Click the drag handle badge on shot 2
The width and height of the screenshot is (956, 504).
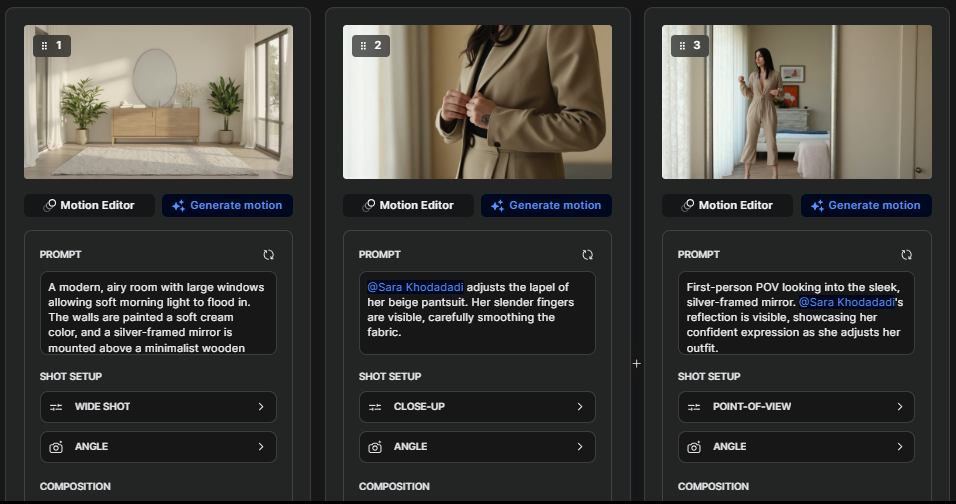coord(370,46)
